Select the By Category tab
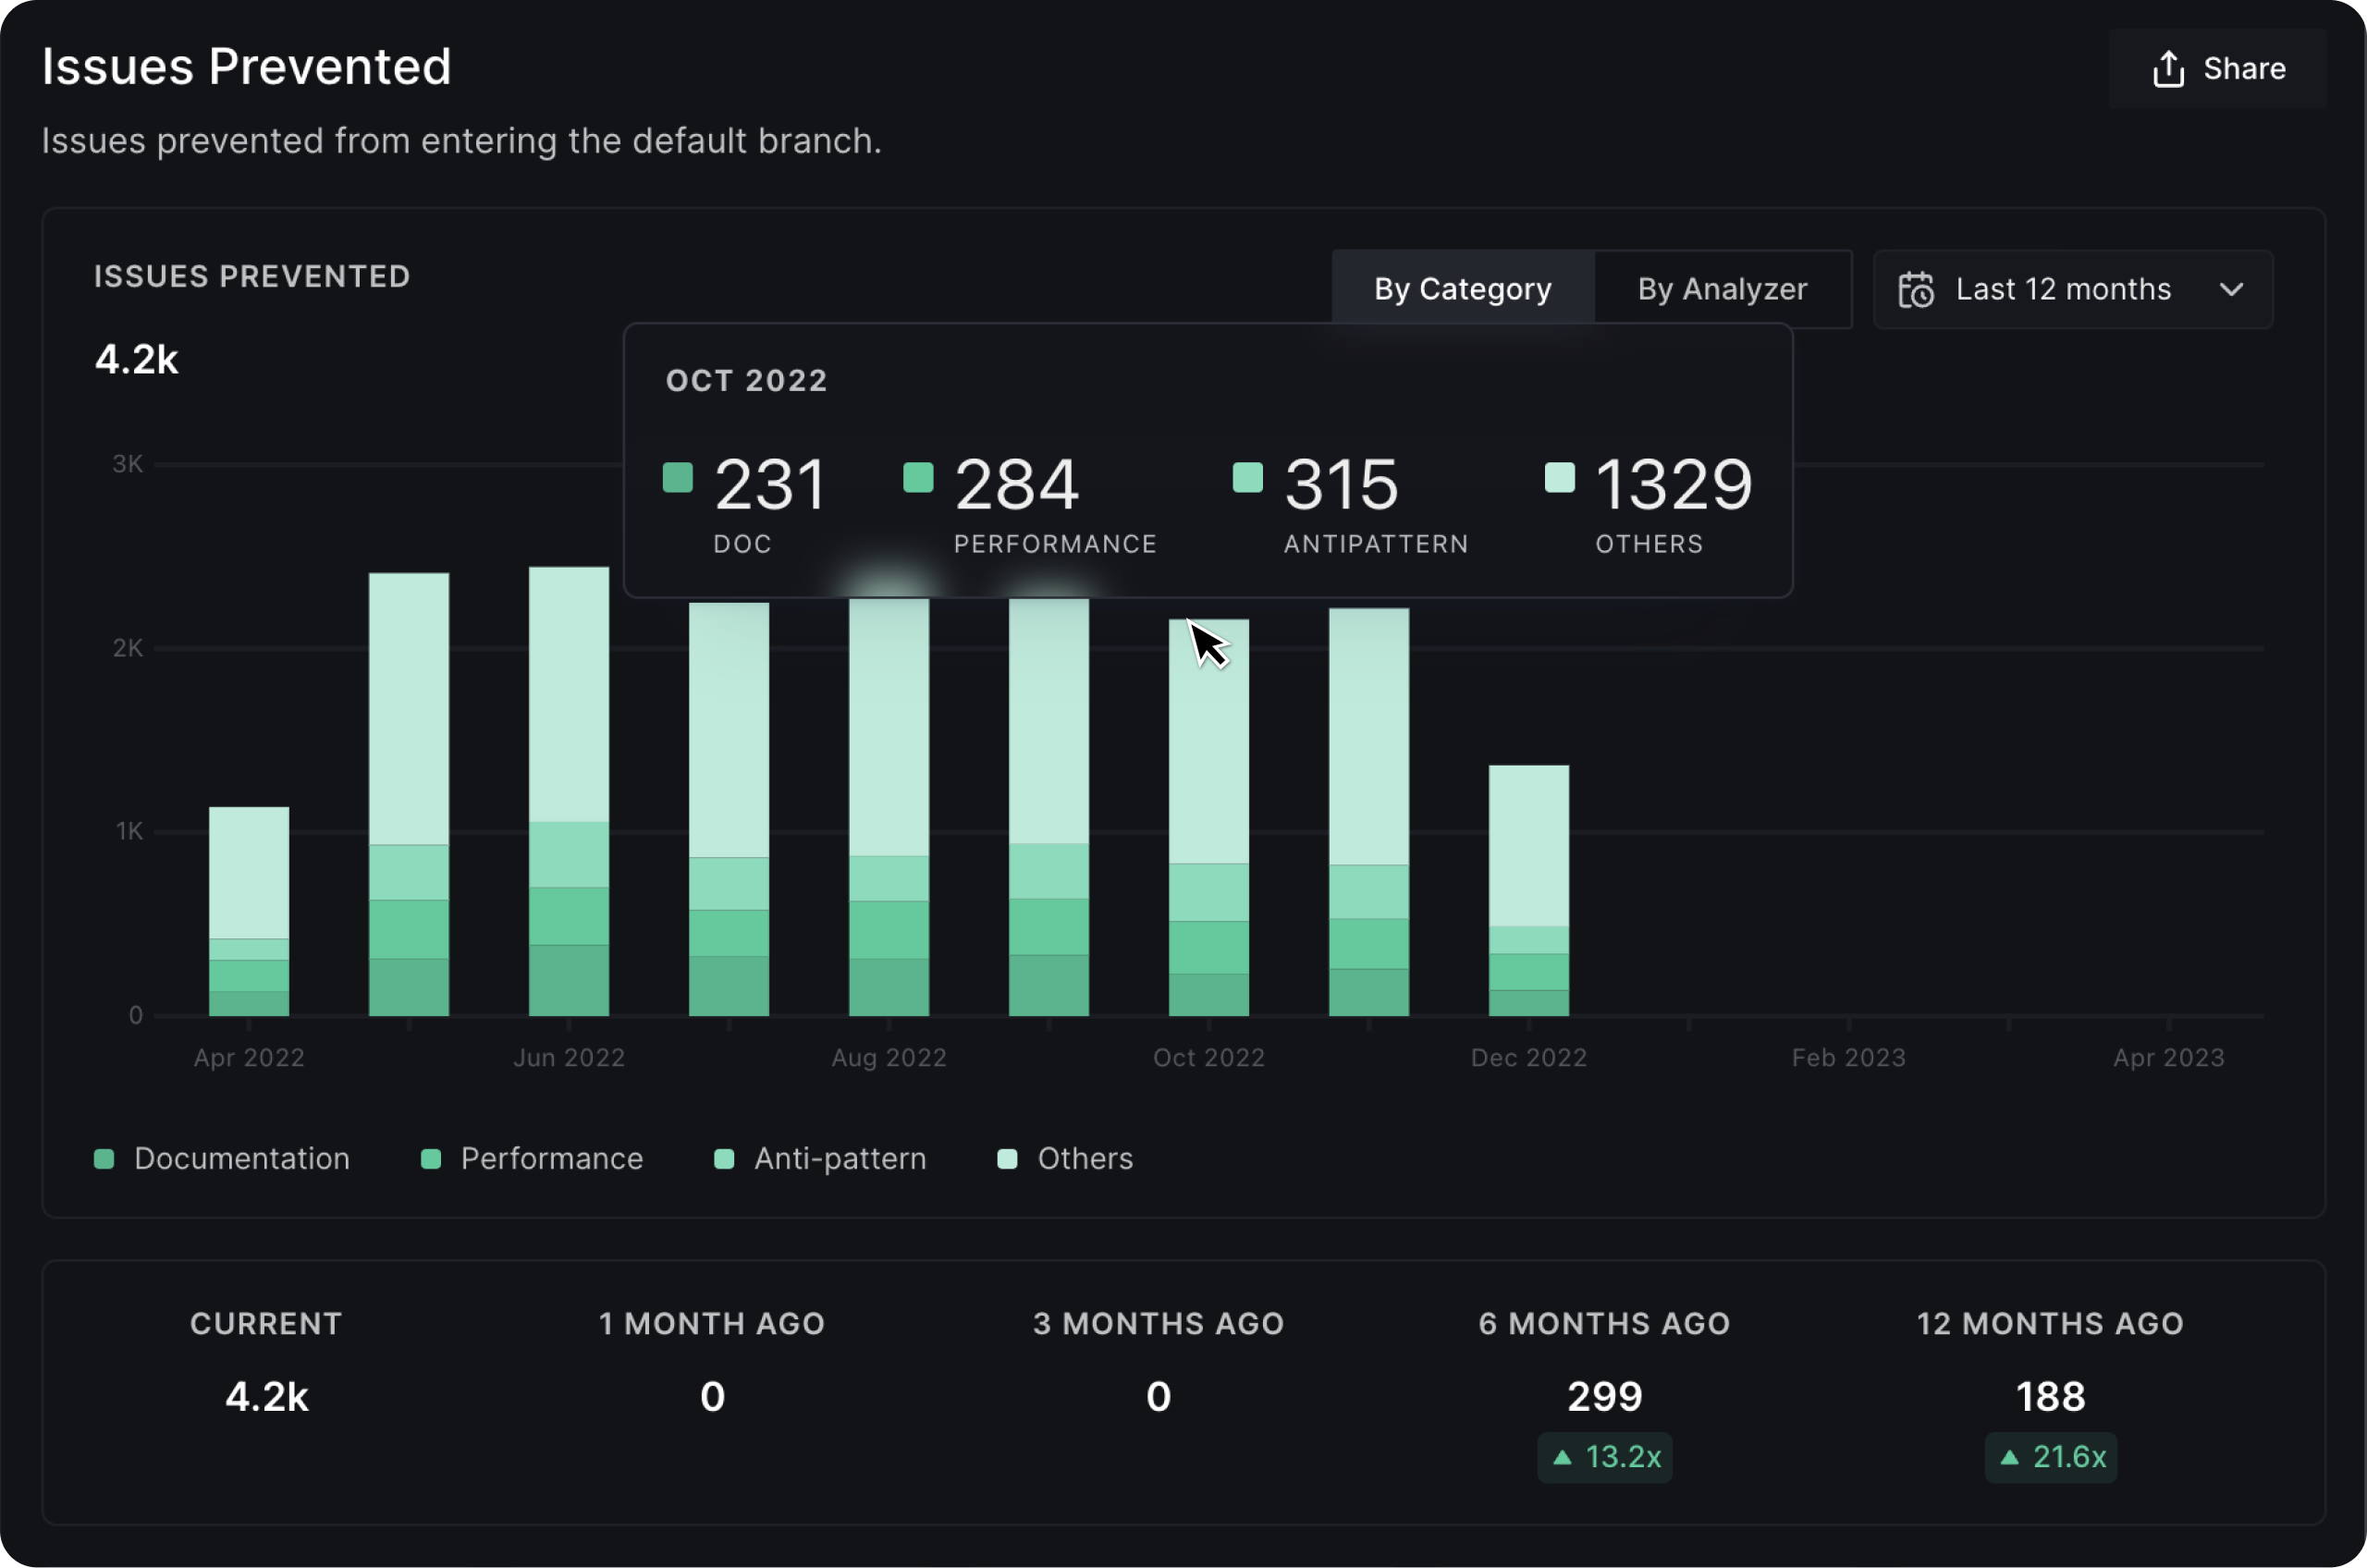 1462,290
